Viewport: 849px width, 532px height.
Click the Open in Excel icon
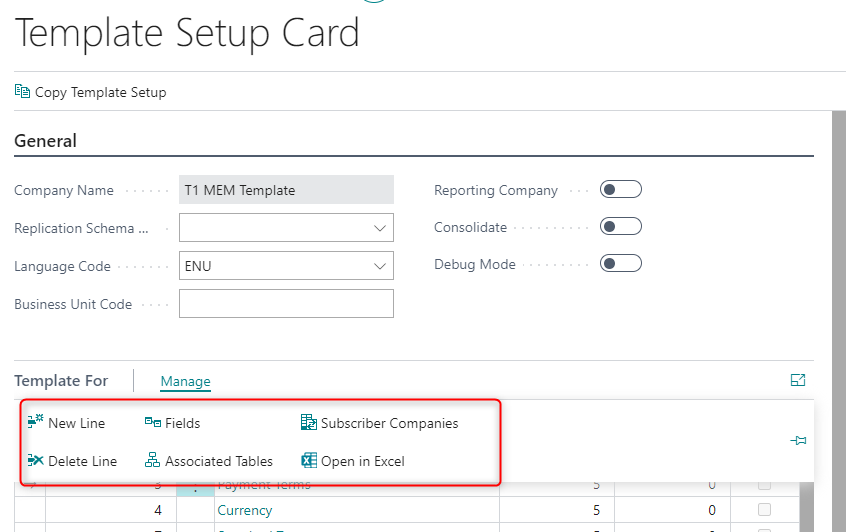(309, 460)
